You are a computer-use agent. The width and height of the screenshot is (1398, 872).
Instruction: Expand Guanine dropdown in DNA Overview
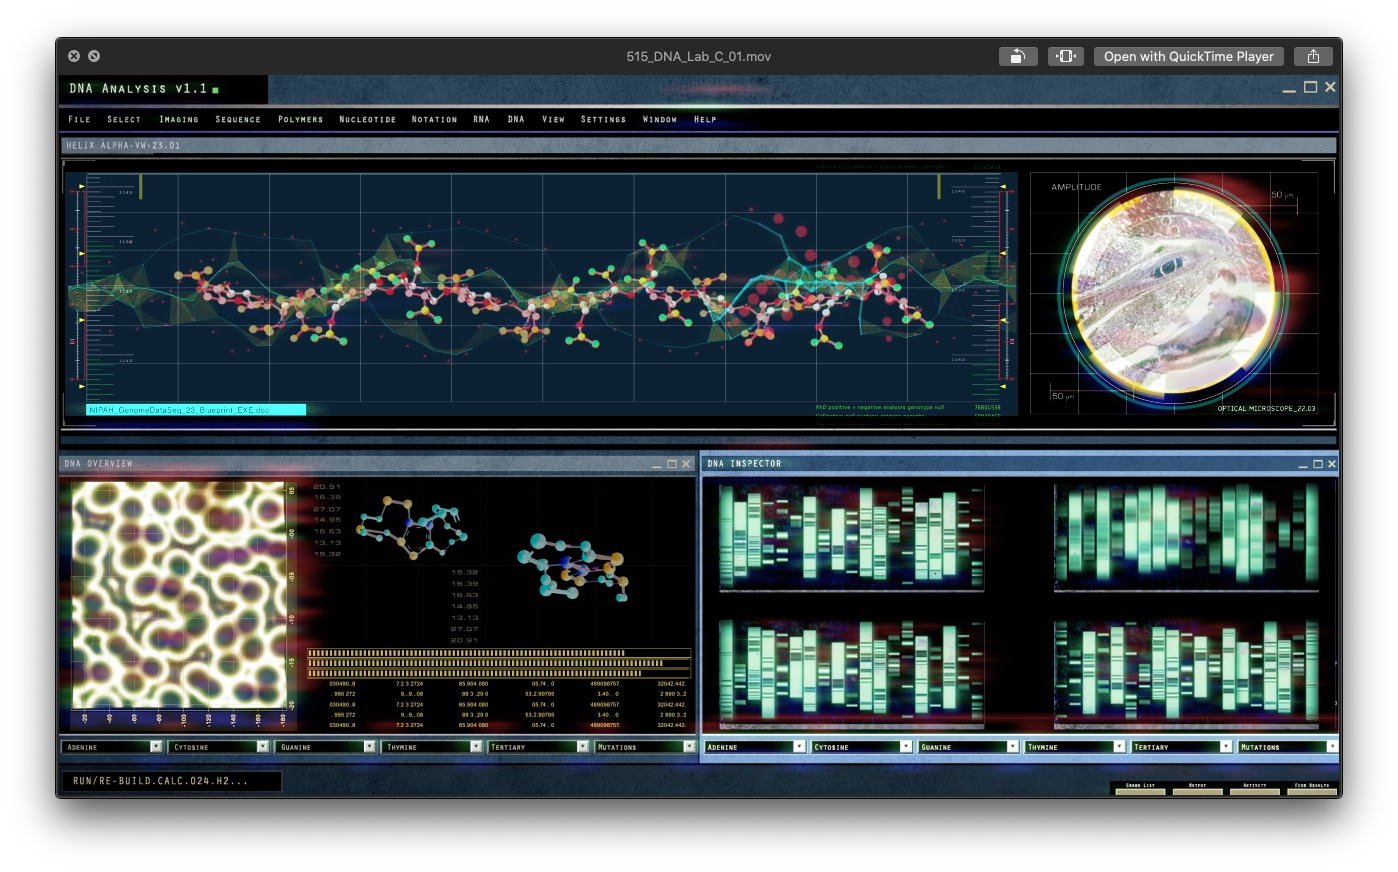[369, 747]
